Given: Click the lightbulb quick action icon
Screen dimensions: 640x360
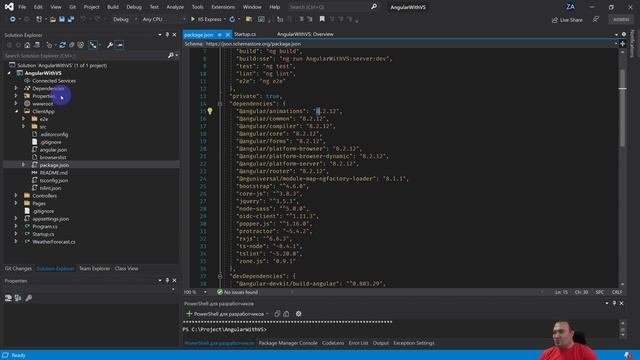Looking at the screenshot, I should [210, 111].
